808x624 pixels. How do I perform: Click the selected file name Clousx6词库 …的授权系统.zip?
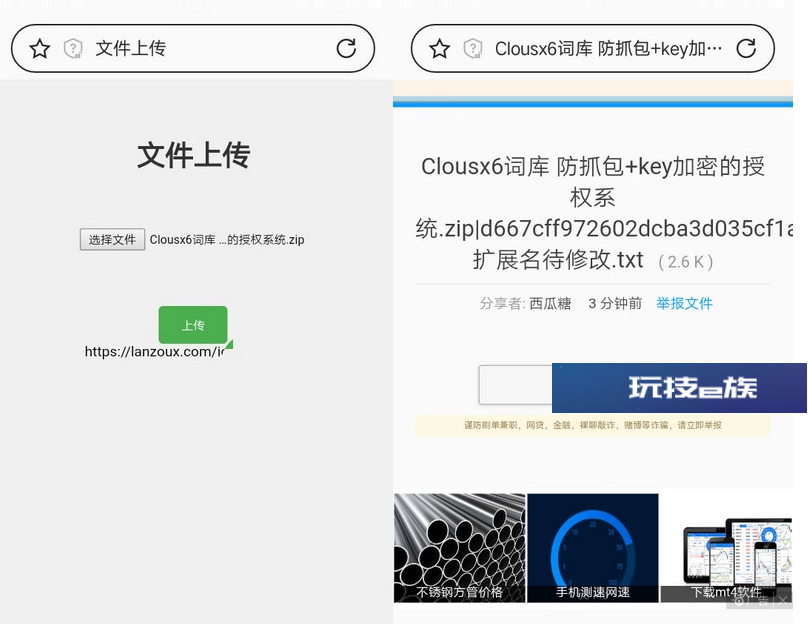[x=227, y=240]
